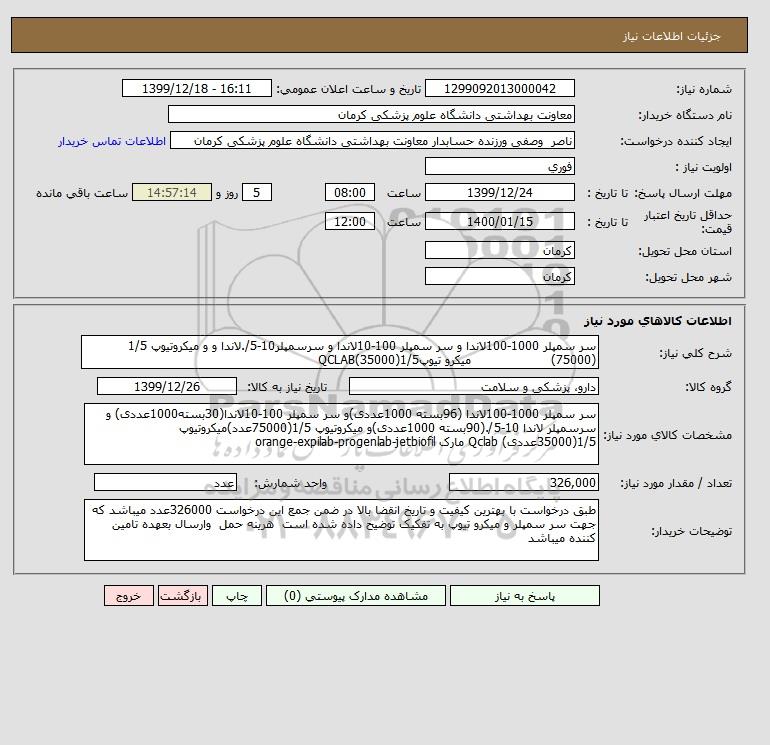Click the announcement date field 1399/12/18 - 16:11
Screen dimensions: 770x745
pyautogui.click(x=196, y=88)
